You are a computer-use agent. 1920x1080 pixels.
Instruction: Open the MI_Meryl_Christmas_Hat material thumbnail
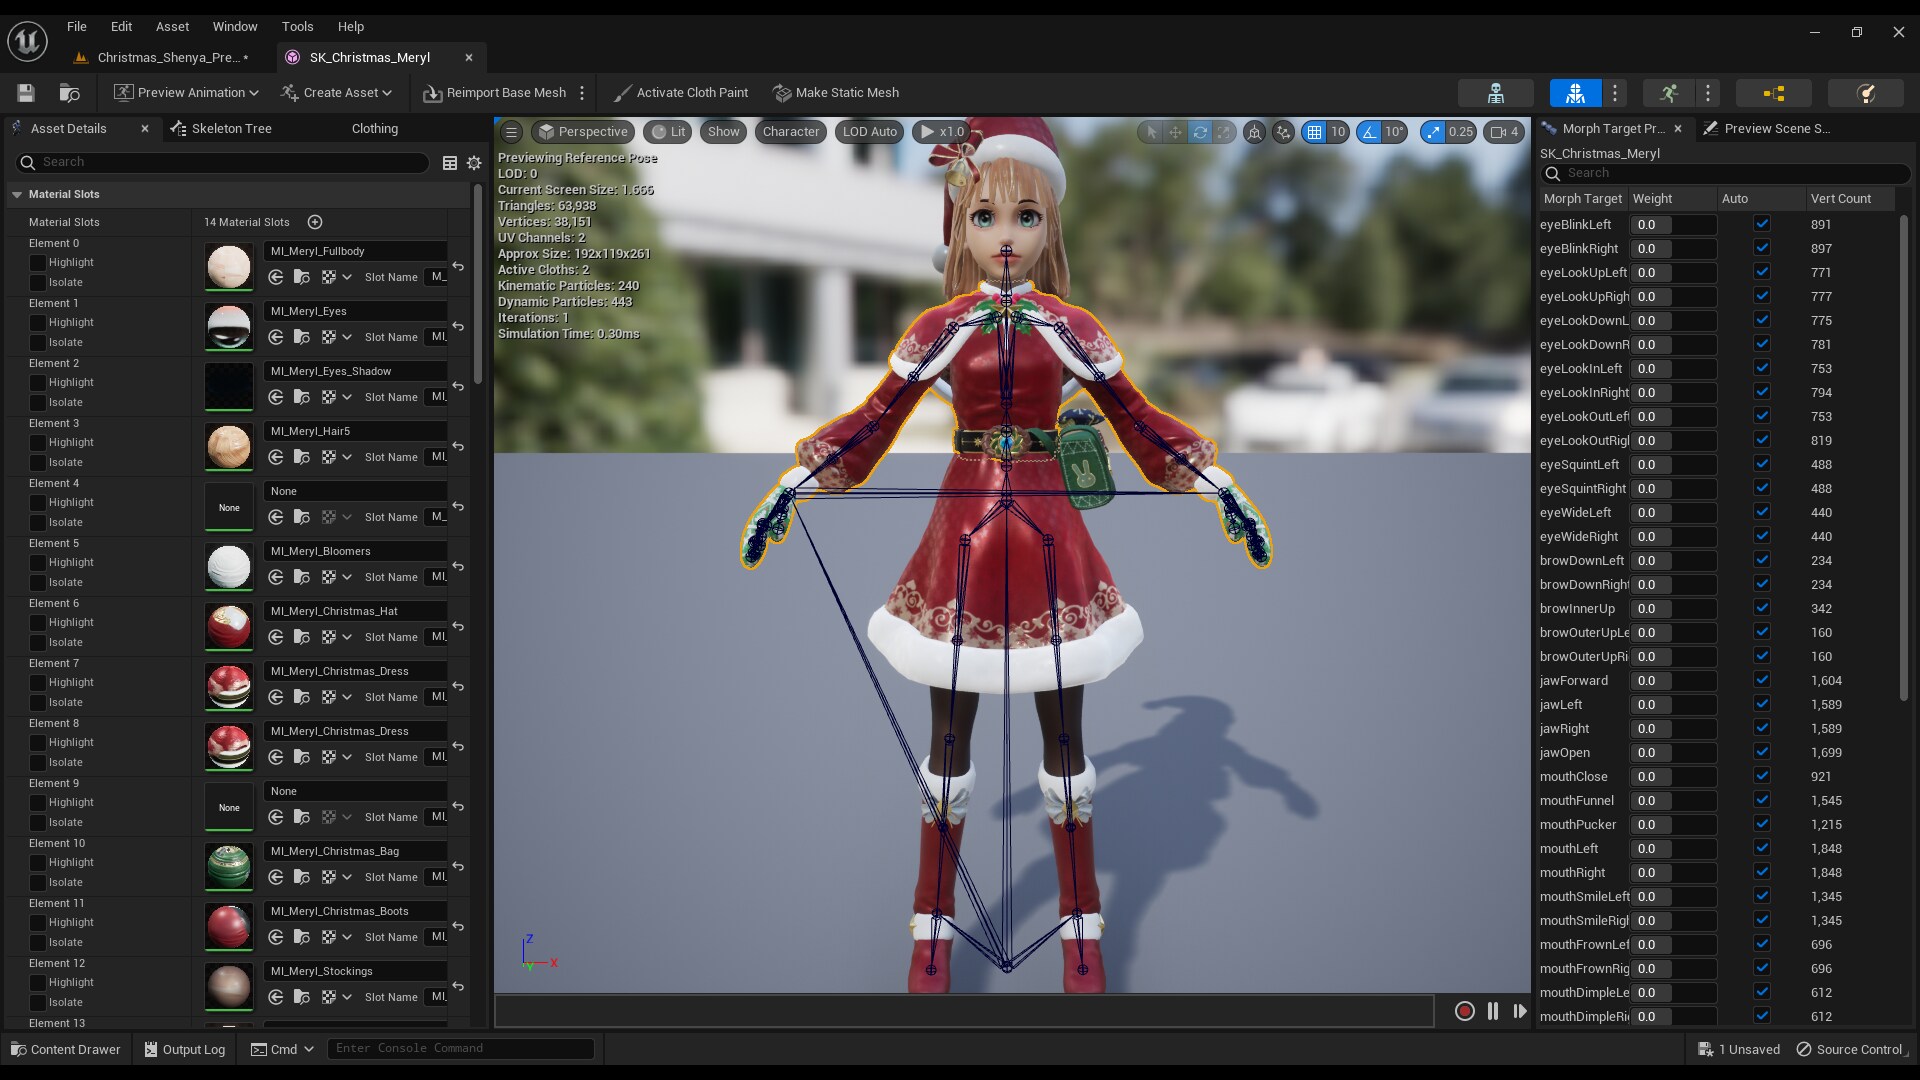coord(229,627)
